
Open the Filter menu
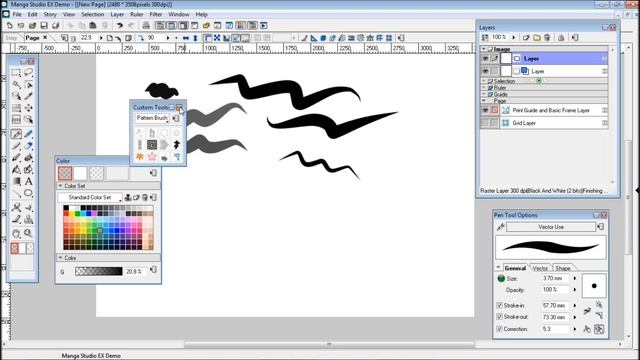coord(156,14)
